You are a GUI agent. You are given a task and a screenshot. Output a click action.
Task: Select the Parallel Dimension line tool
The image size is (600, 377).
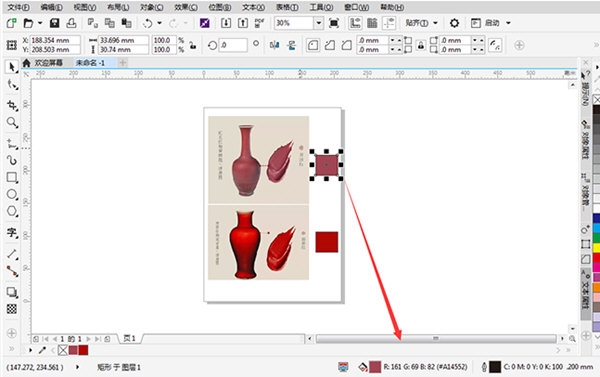(x=12, y=254)
